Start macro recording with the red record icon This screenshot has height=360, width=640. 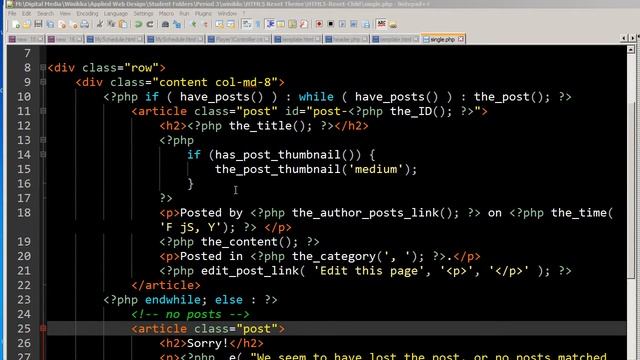[319, 24]
